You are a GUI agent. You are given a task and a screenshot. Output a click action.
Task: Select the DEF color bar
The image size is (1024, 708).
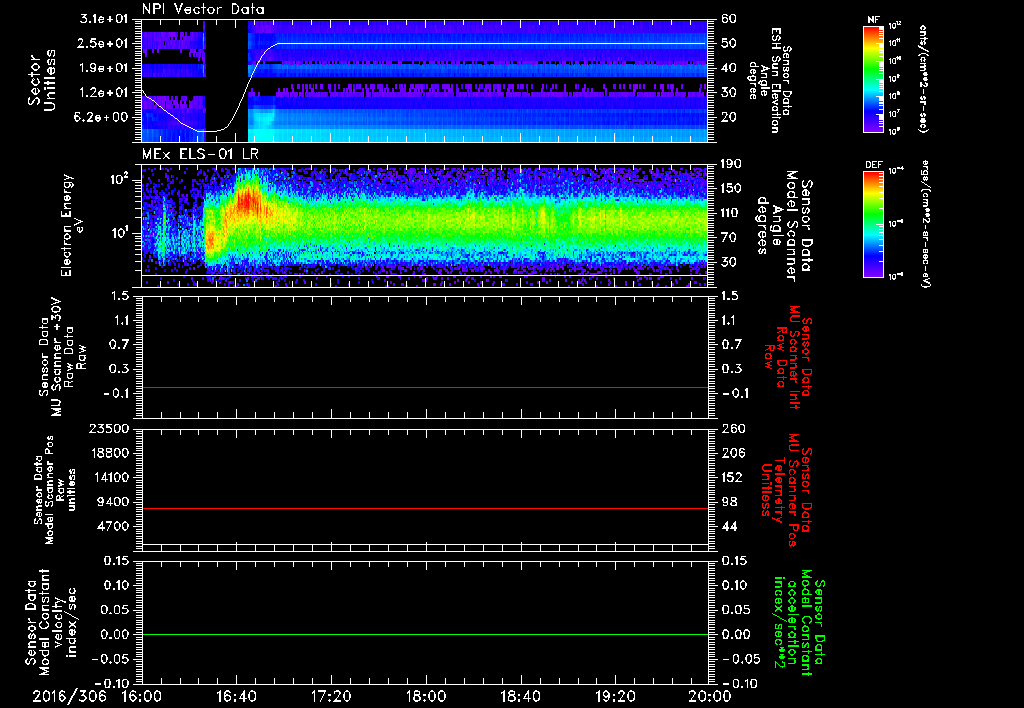click(874, 225)
